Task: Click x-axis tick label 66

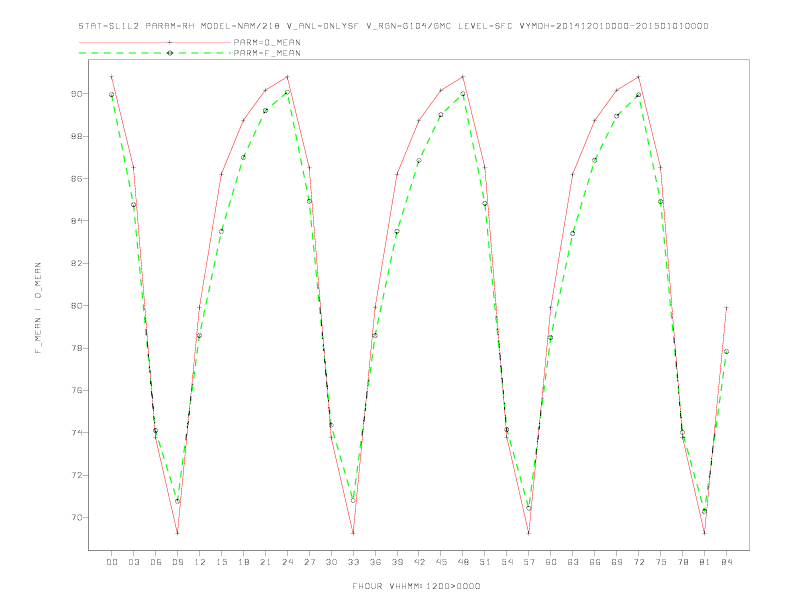Action: (x=595, y=562)
